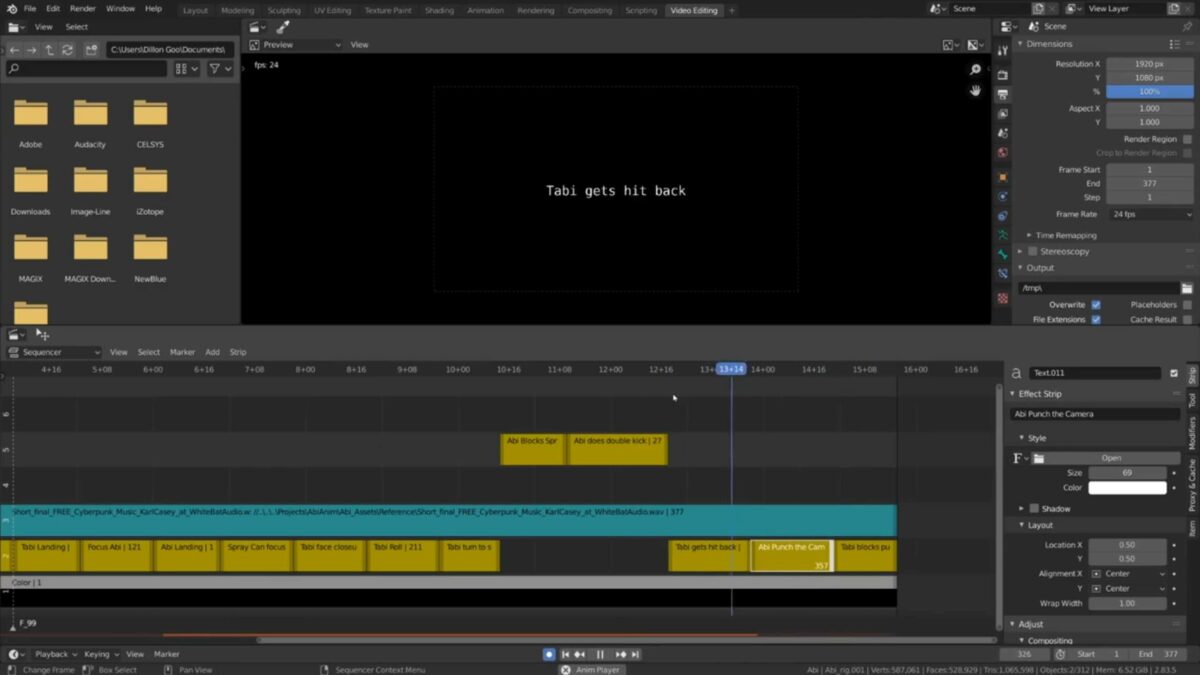Click the magnifier zoom icon in the preview

click(x=974, y=71)
